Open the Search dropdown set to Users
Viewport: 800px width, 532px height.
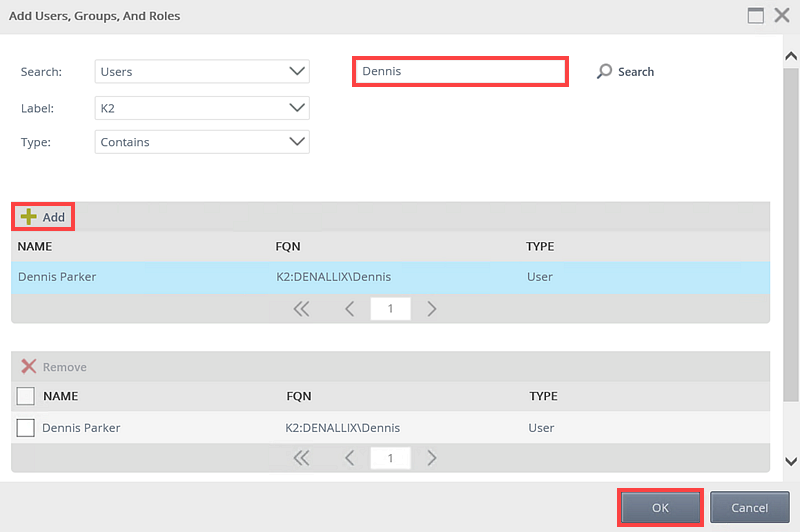pyautogui.click(x=202, y=71)
